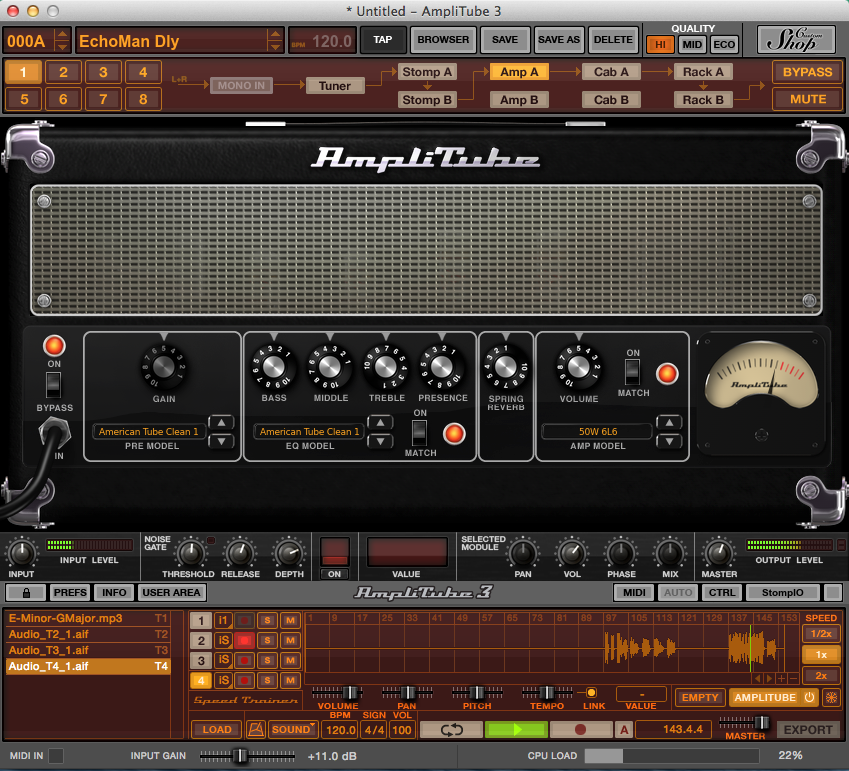
Task: Toggle the amp model MATCH switch
Action: click(632, 373)
